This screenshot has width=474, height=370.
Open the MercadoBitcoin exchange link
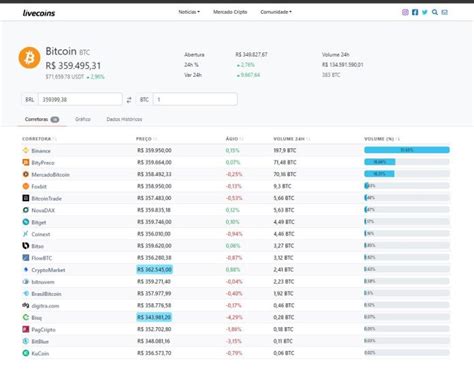click(x=50, y=175)
